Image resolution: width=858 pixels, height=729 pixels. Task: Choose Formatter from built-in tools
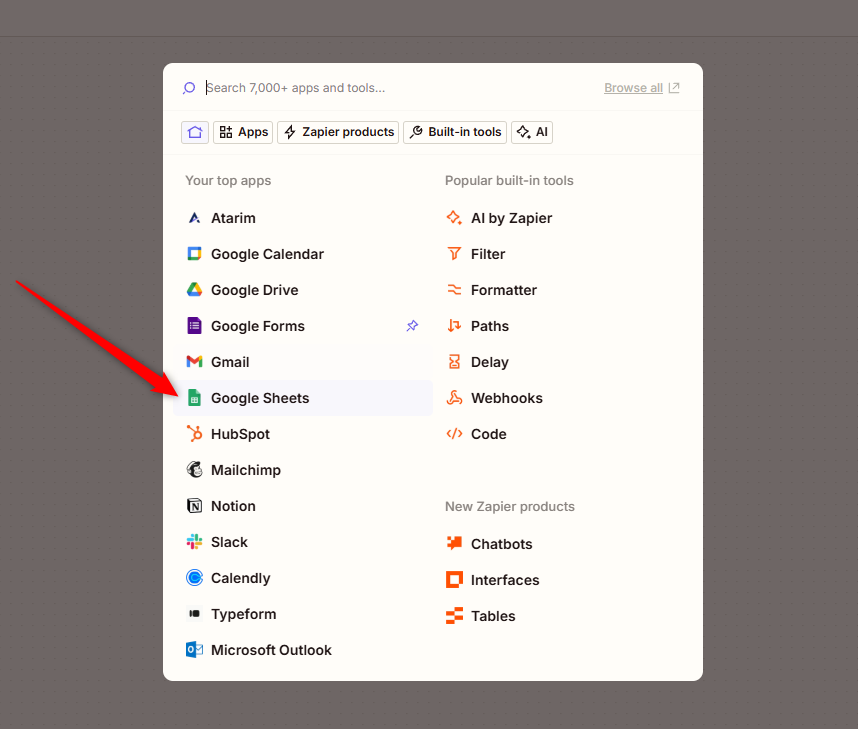(x=503, y=290)
